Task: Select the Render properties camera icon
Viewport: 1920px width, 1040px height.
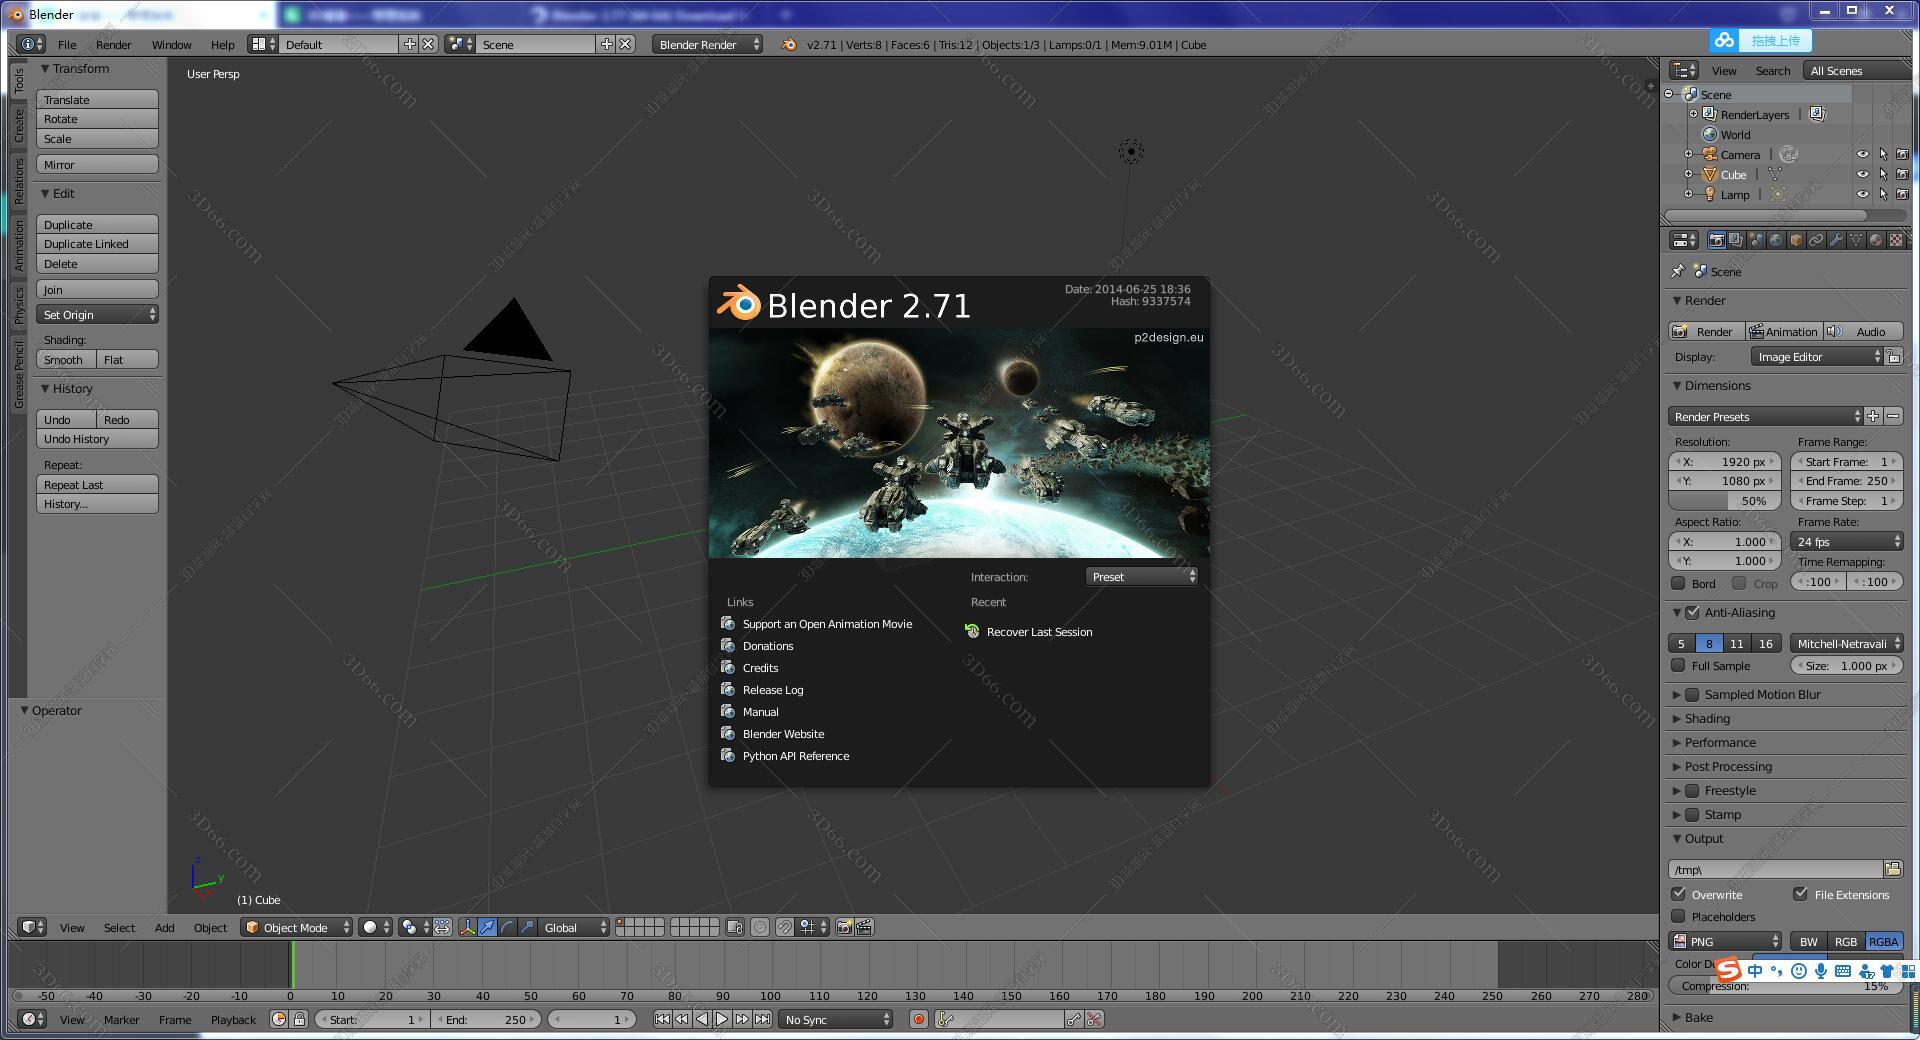Action: click(x=1717, y=241)
